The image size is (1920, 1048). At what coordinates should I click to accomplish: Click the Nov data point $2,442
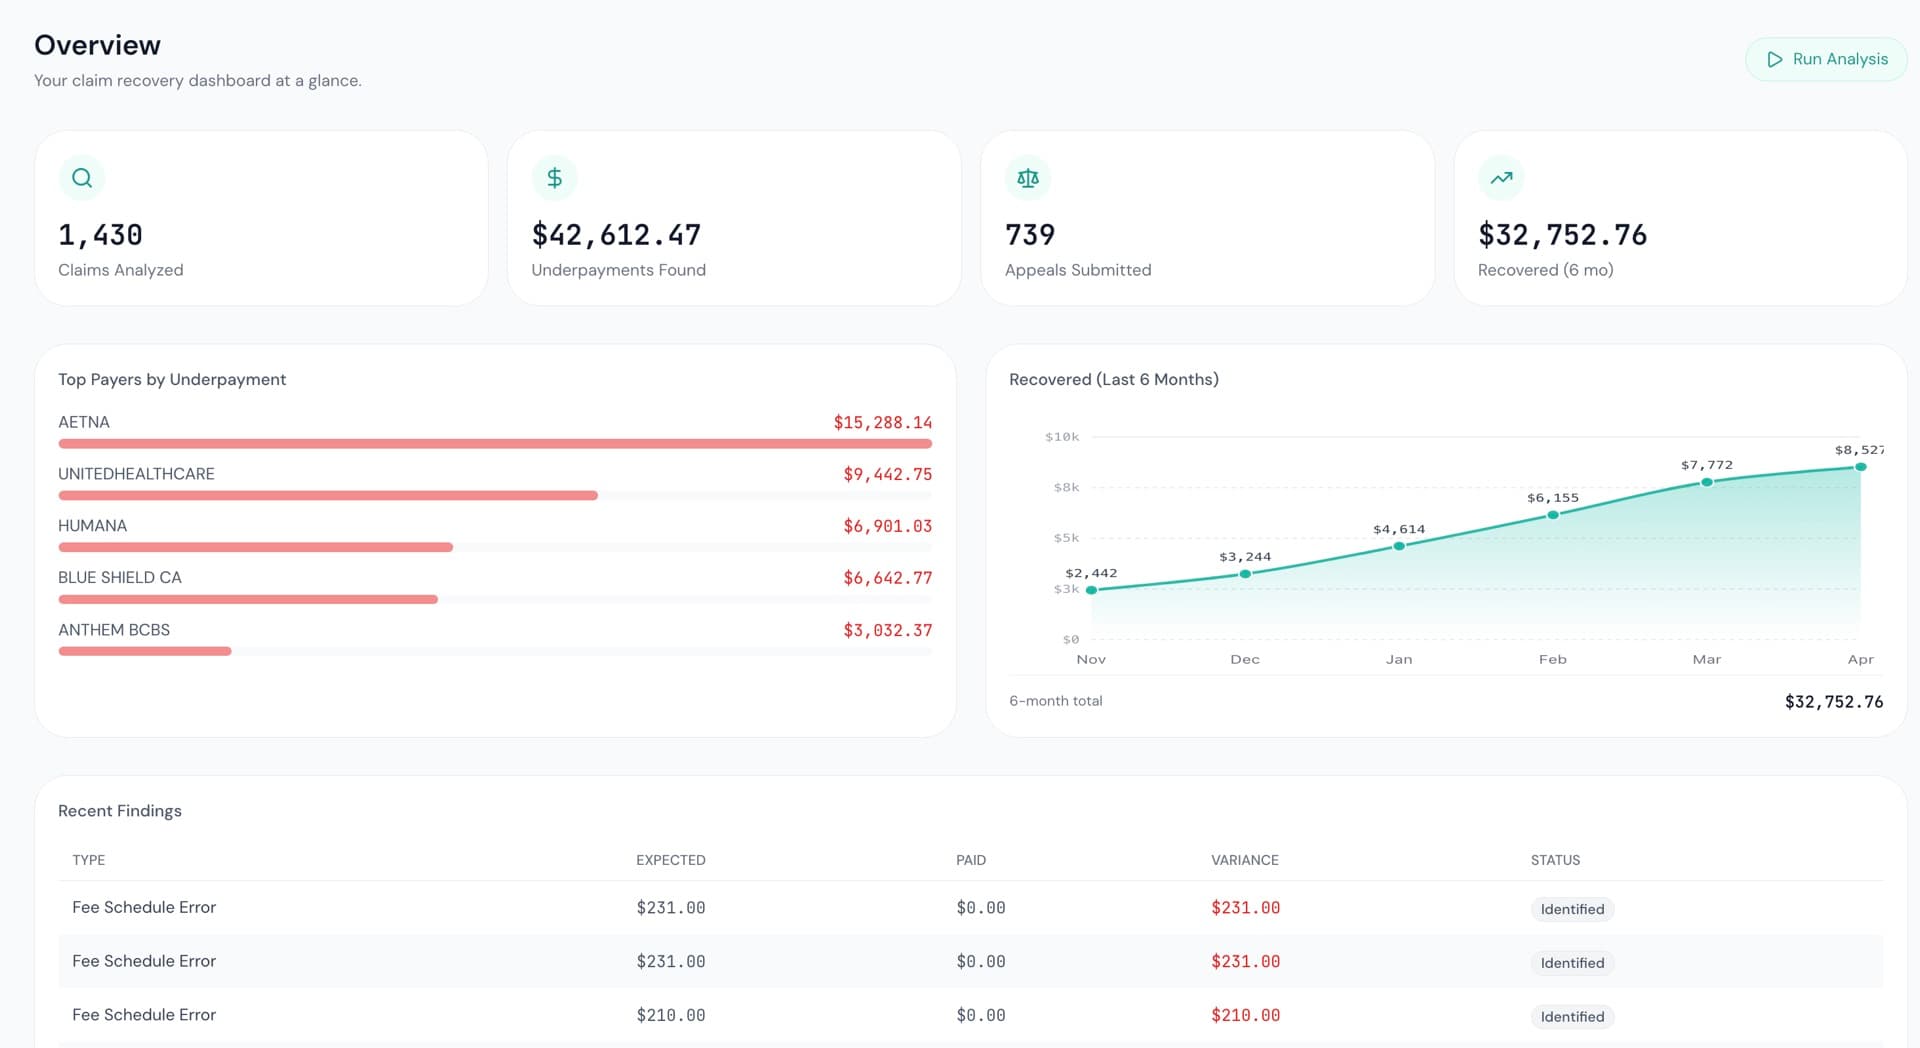1091,590
